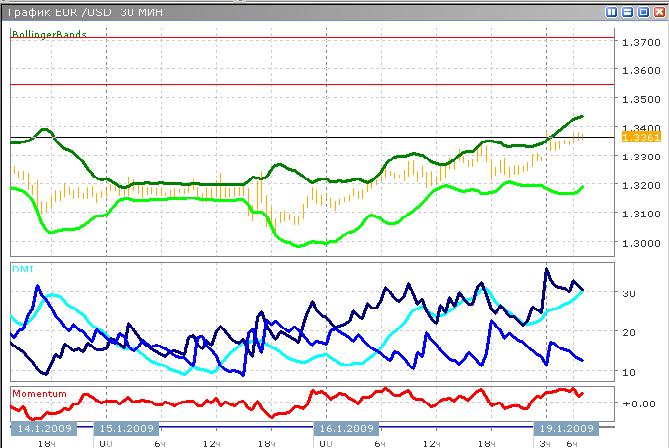The image size is (669, 448).
Task: Close the EUR/USD chart window
Action: coord(657,12)
